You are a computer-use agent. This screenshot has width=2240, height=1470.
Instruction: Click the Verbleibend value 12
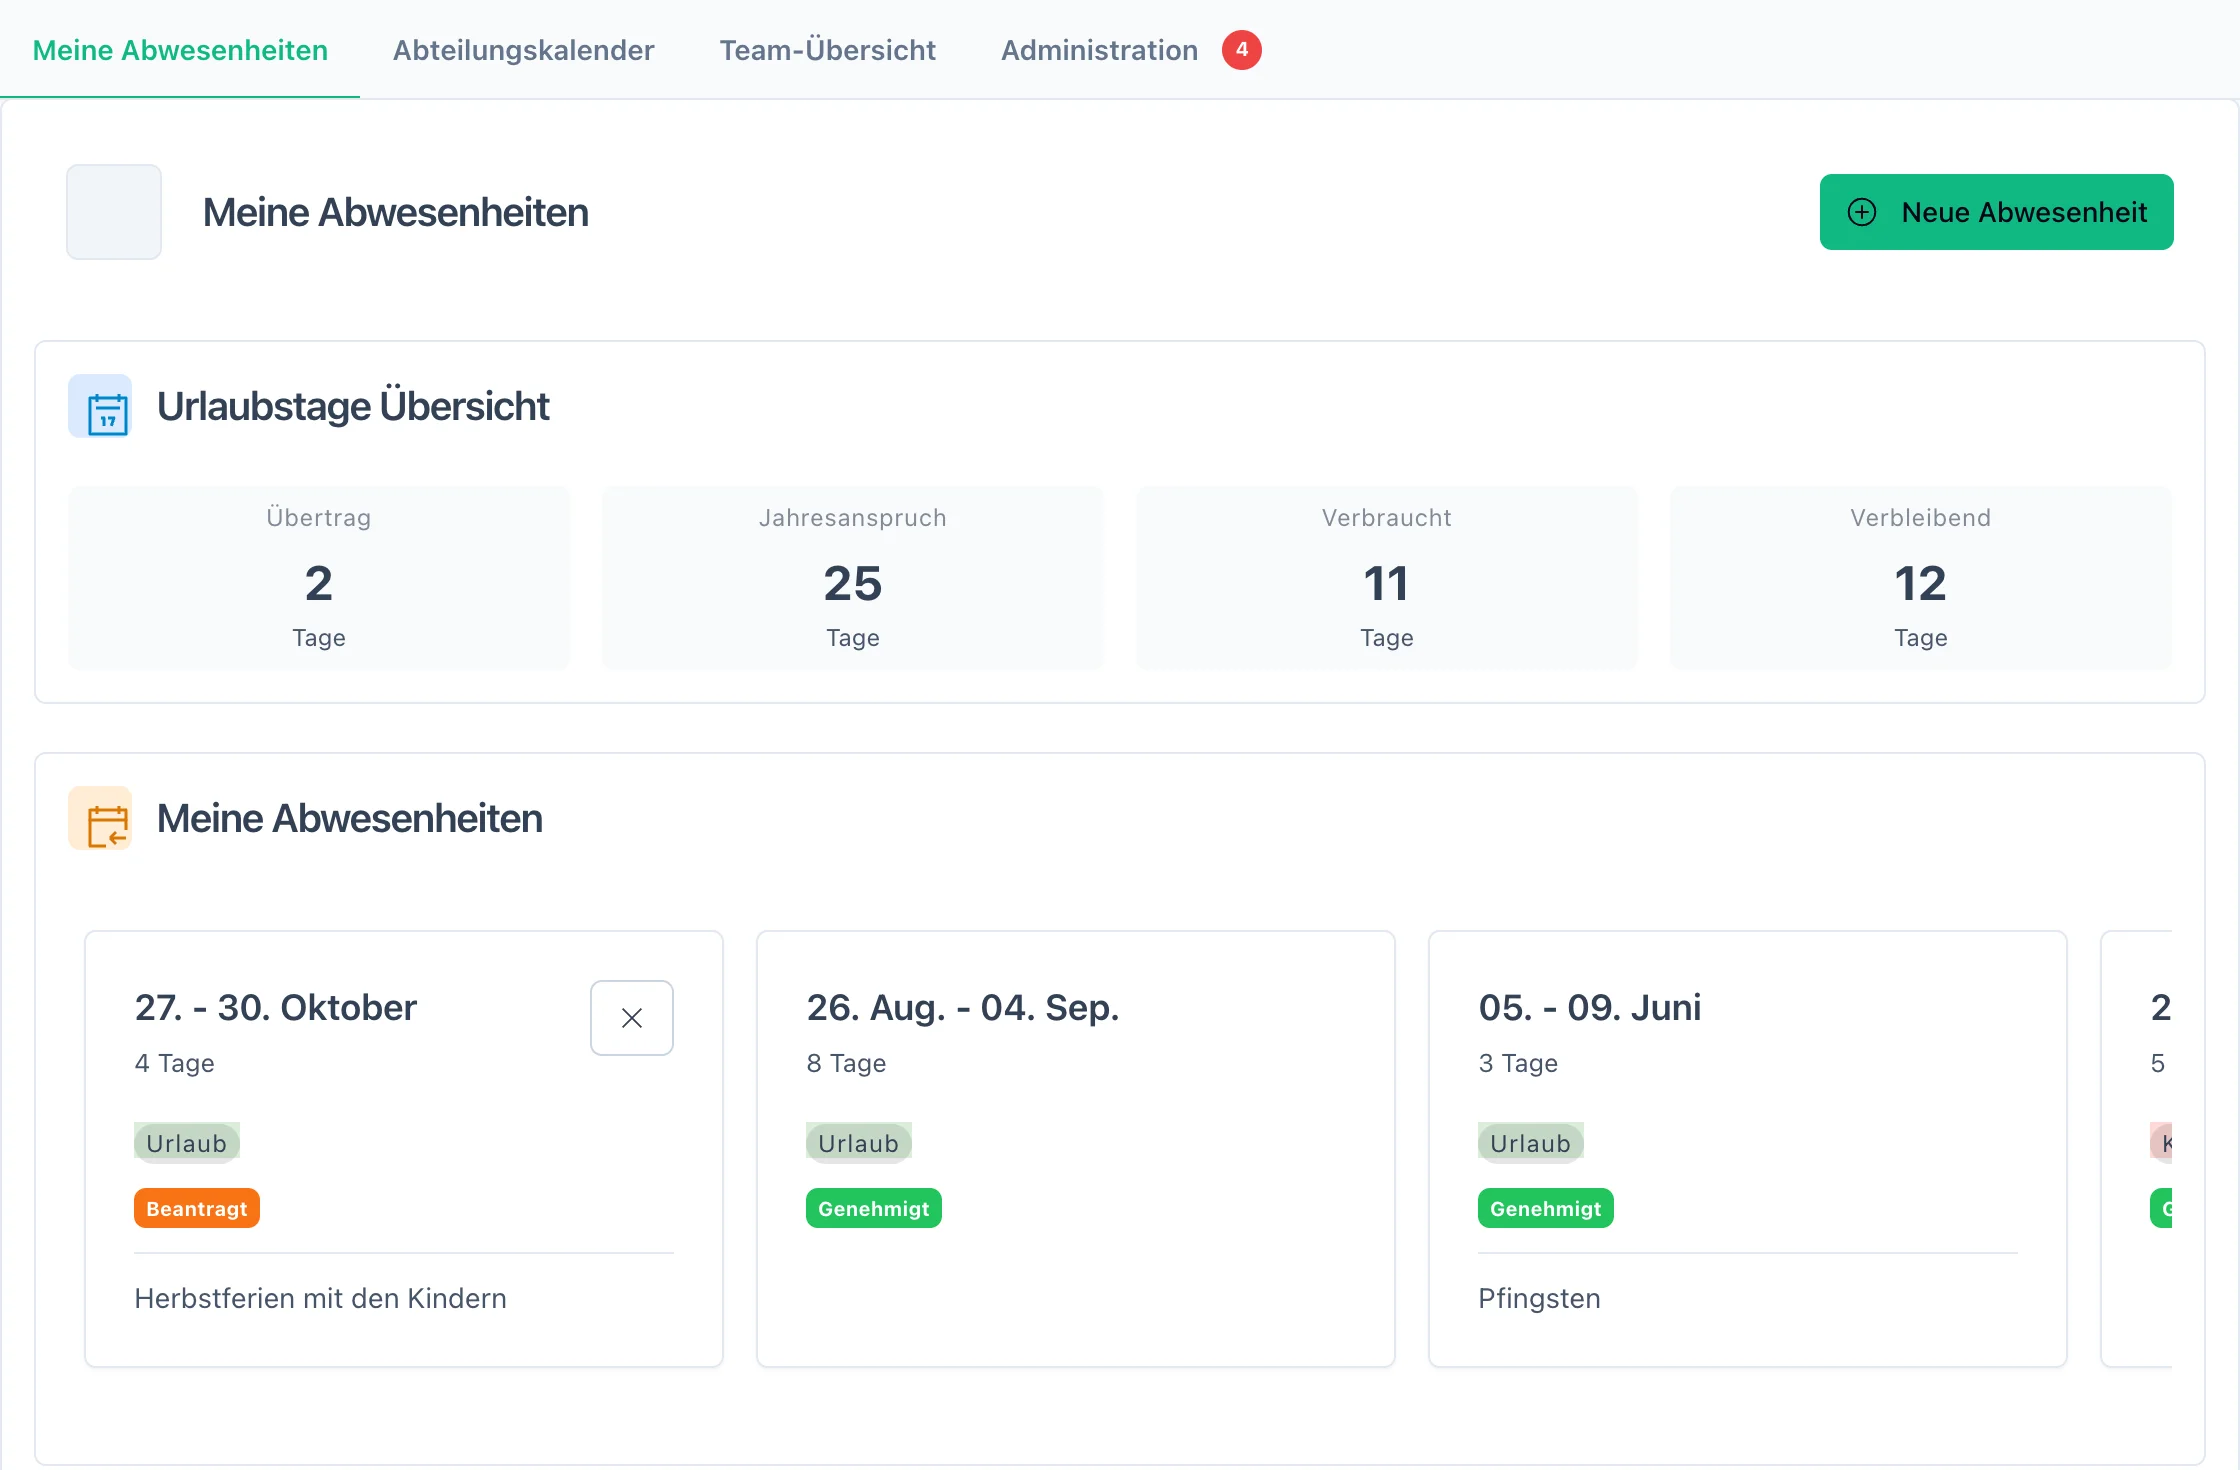(1920, 583)
